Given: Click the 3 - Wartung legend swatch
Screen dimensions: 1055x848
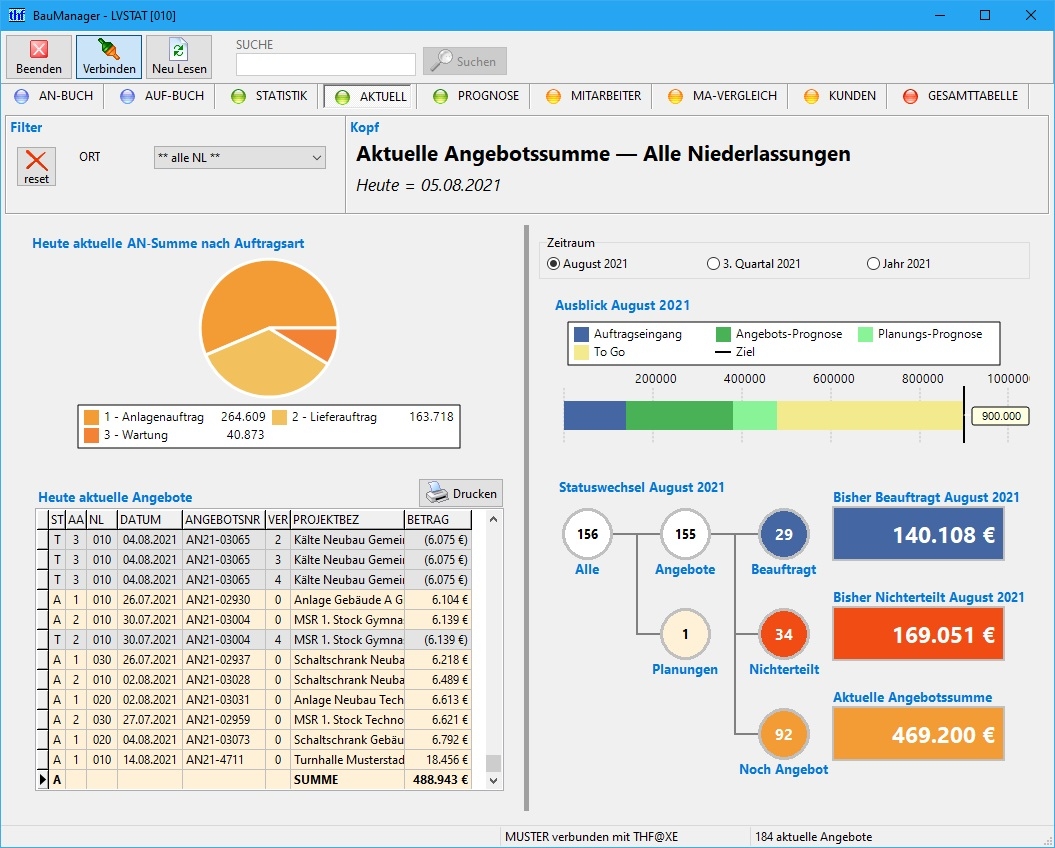Looking at the screenshot, I should click(92, 435).
